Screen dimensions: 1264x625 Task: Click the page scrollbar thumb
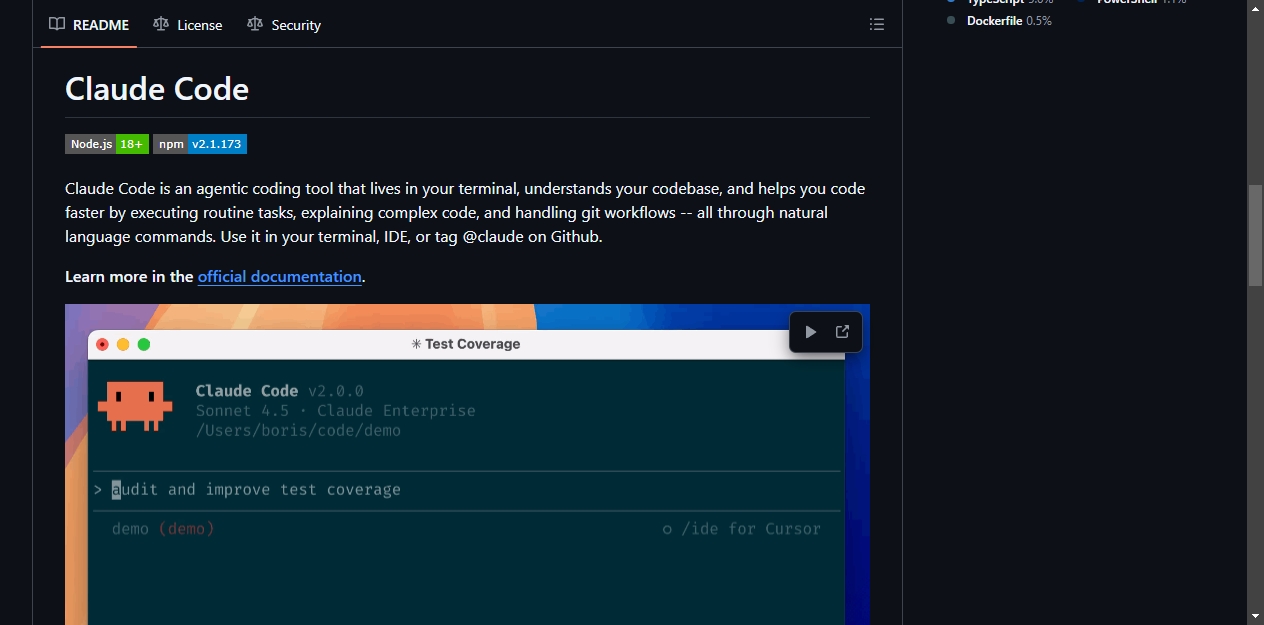1255,235
